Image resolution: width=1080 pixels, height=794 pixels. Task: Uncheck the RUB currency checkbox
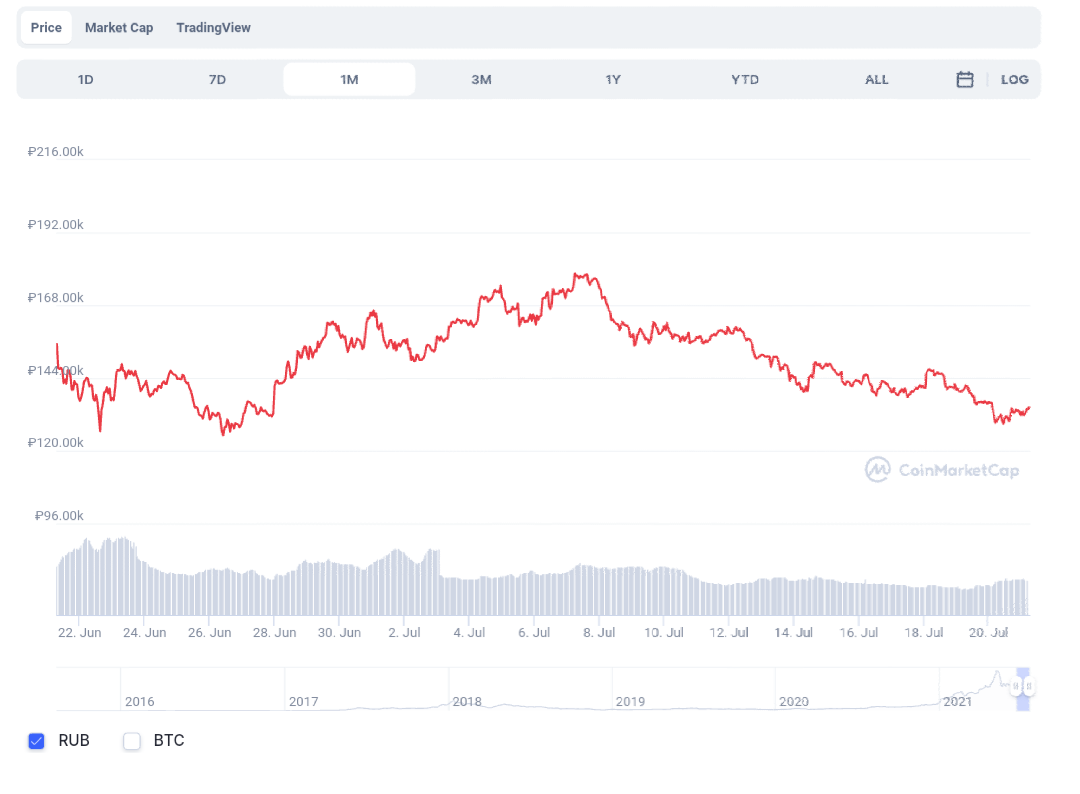(37, 741)
